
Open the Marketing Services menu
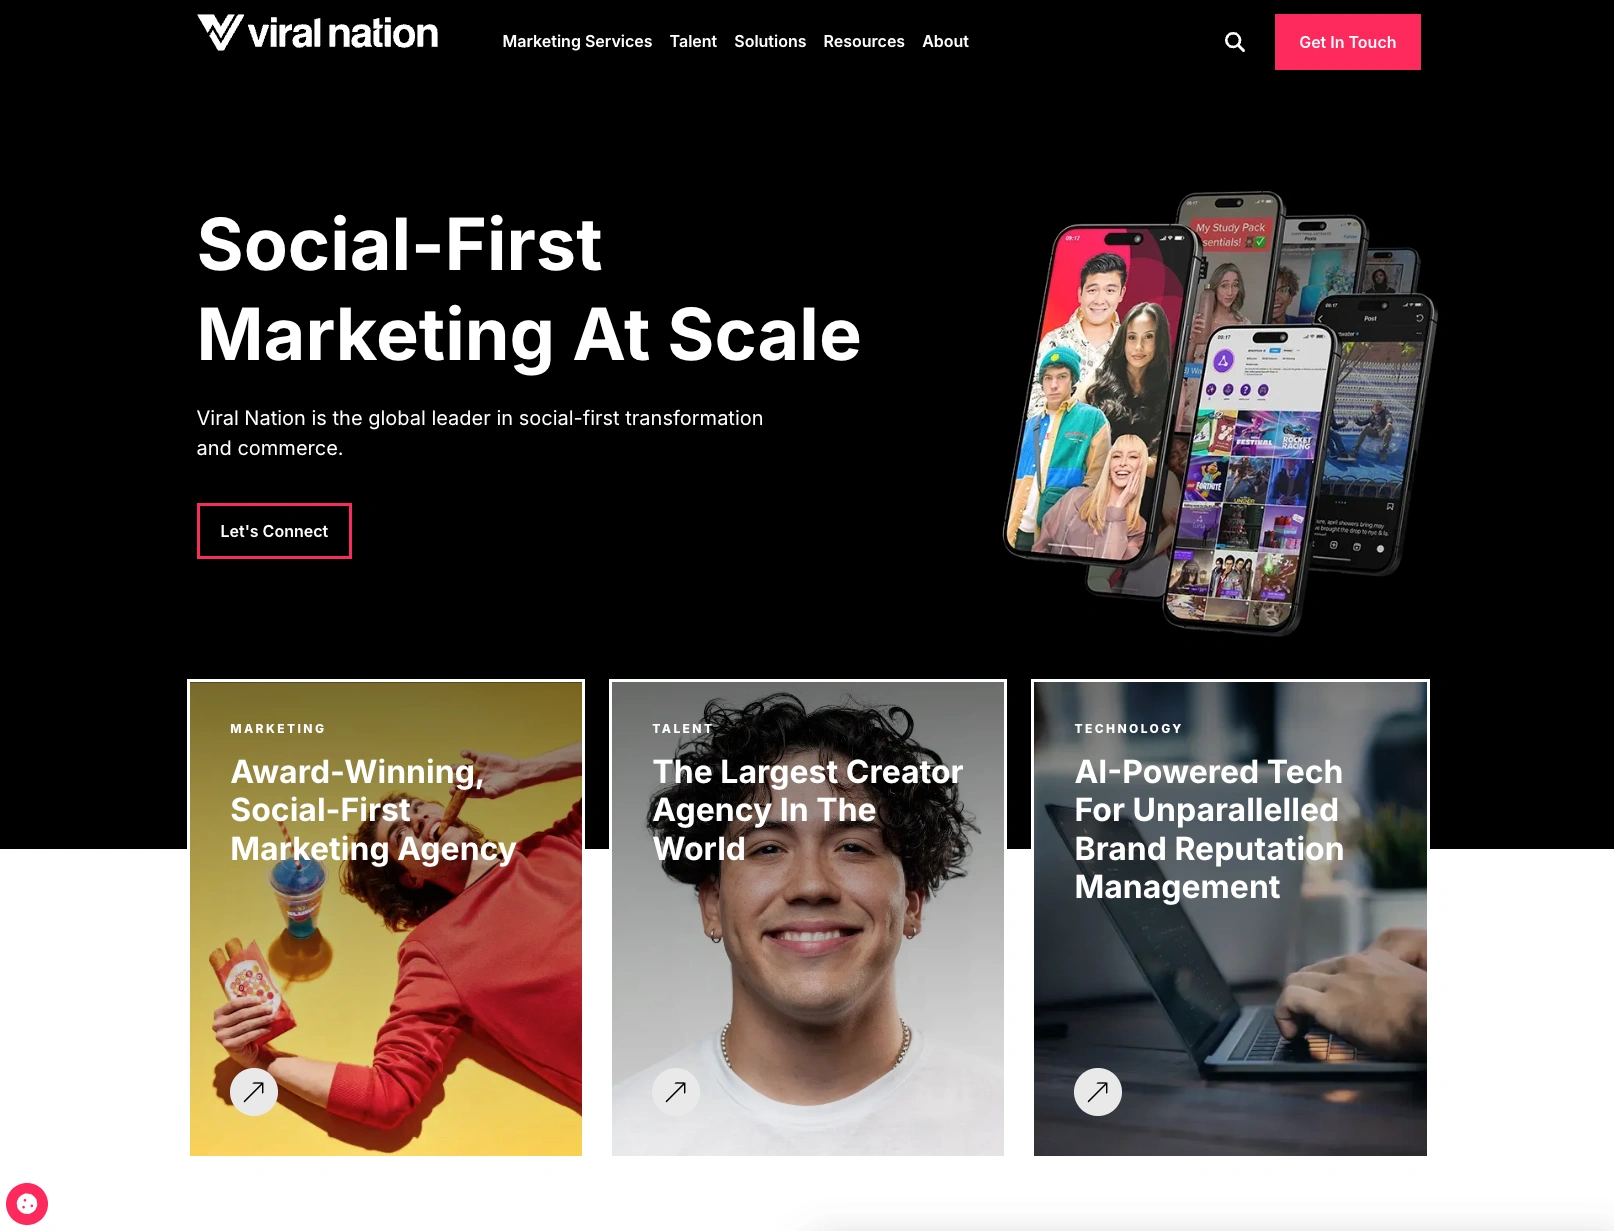[577, 41]
